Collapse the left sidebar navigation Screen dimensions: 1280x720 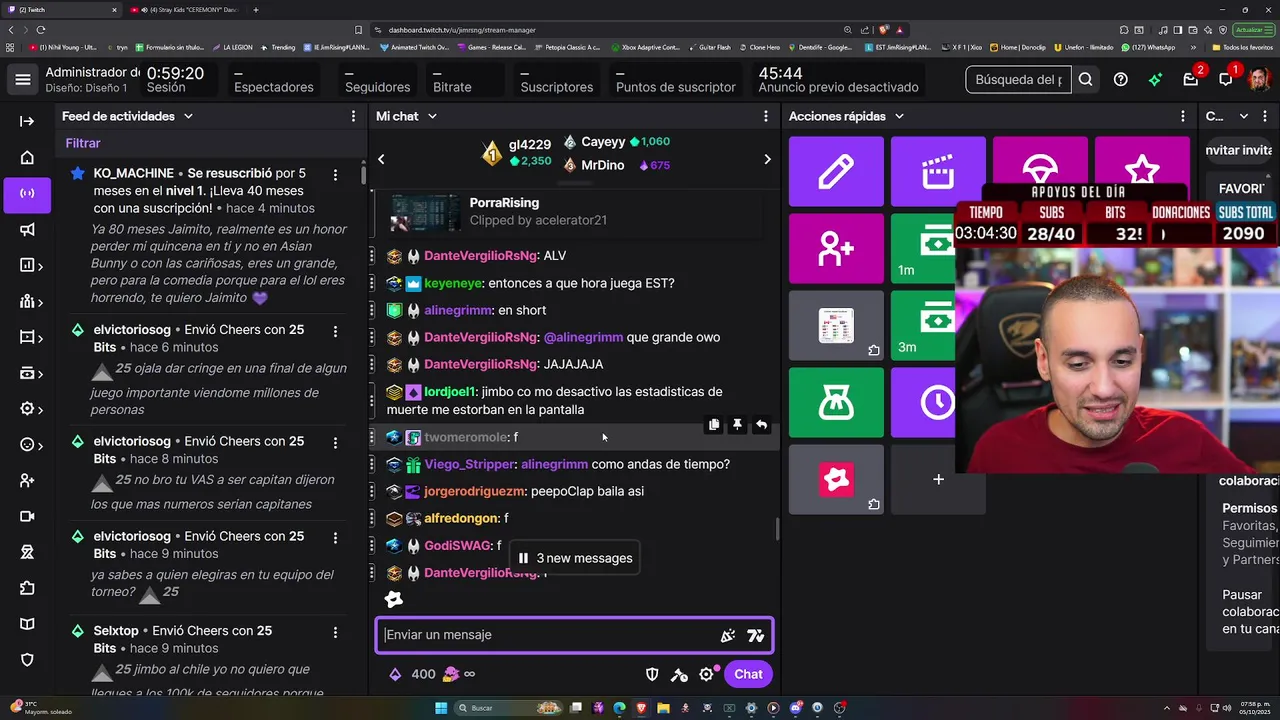(x=27, y=121)
